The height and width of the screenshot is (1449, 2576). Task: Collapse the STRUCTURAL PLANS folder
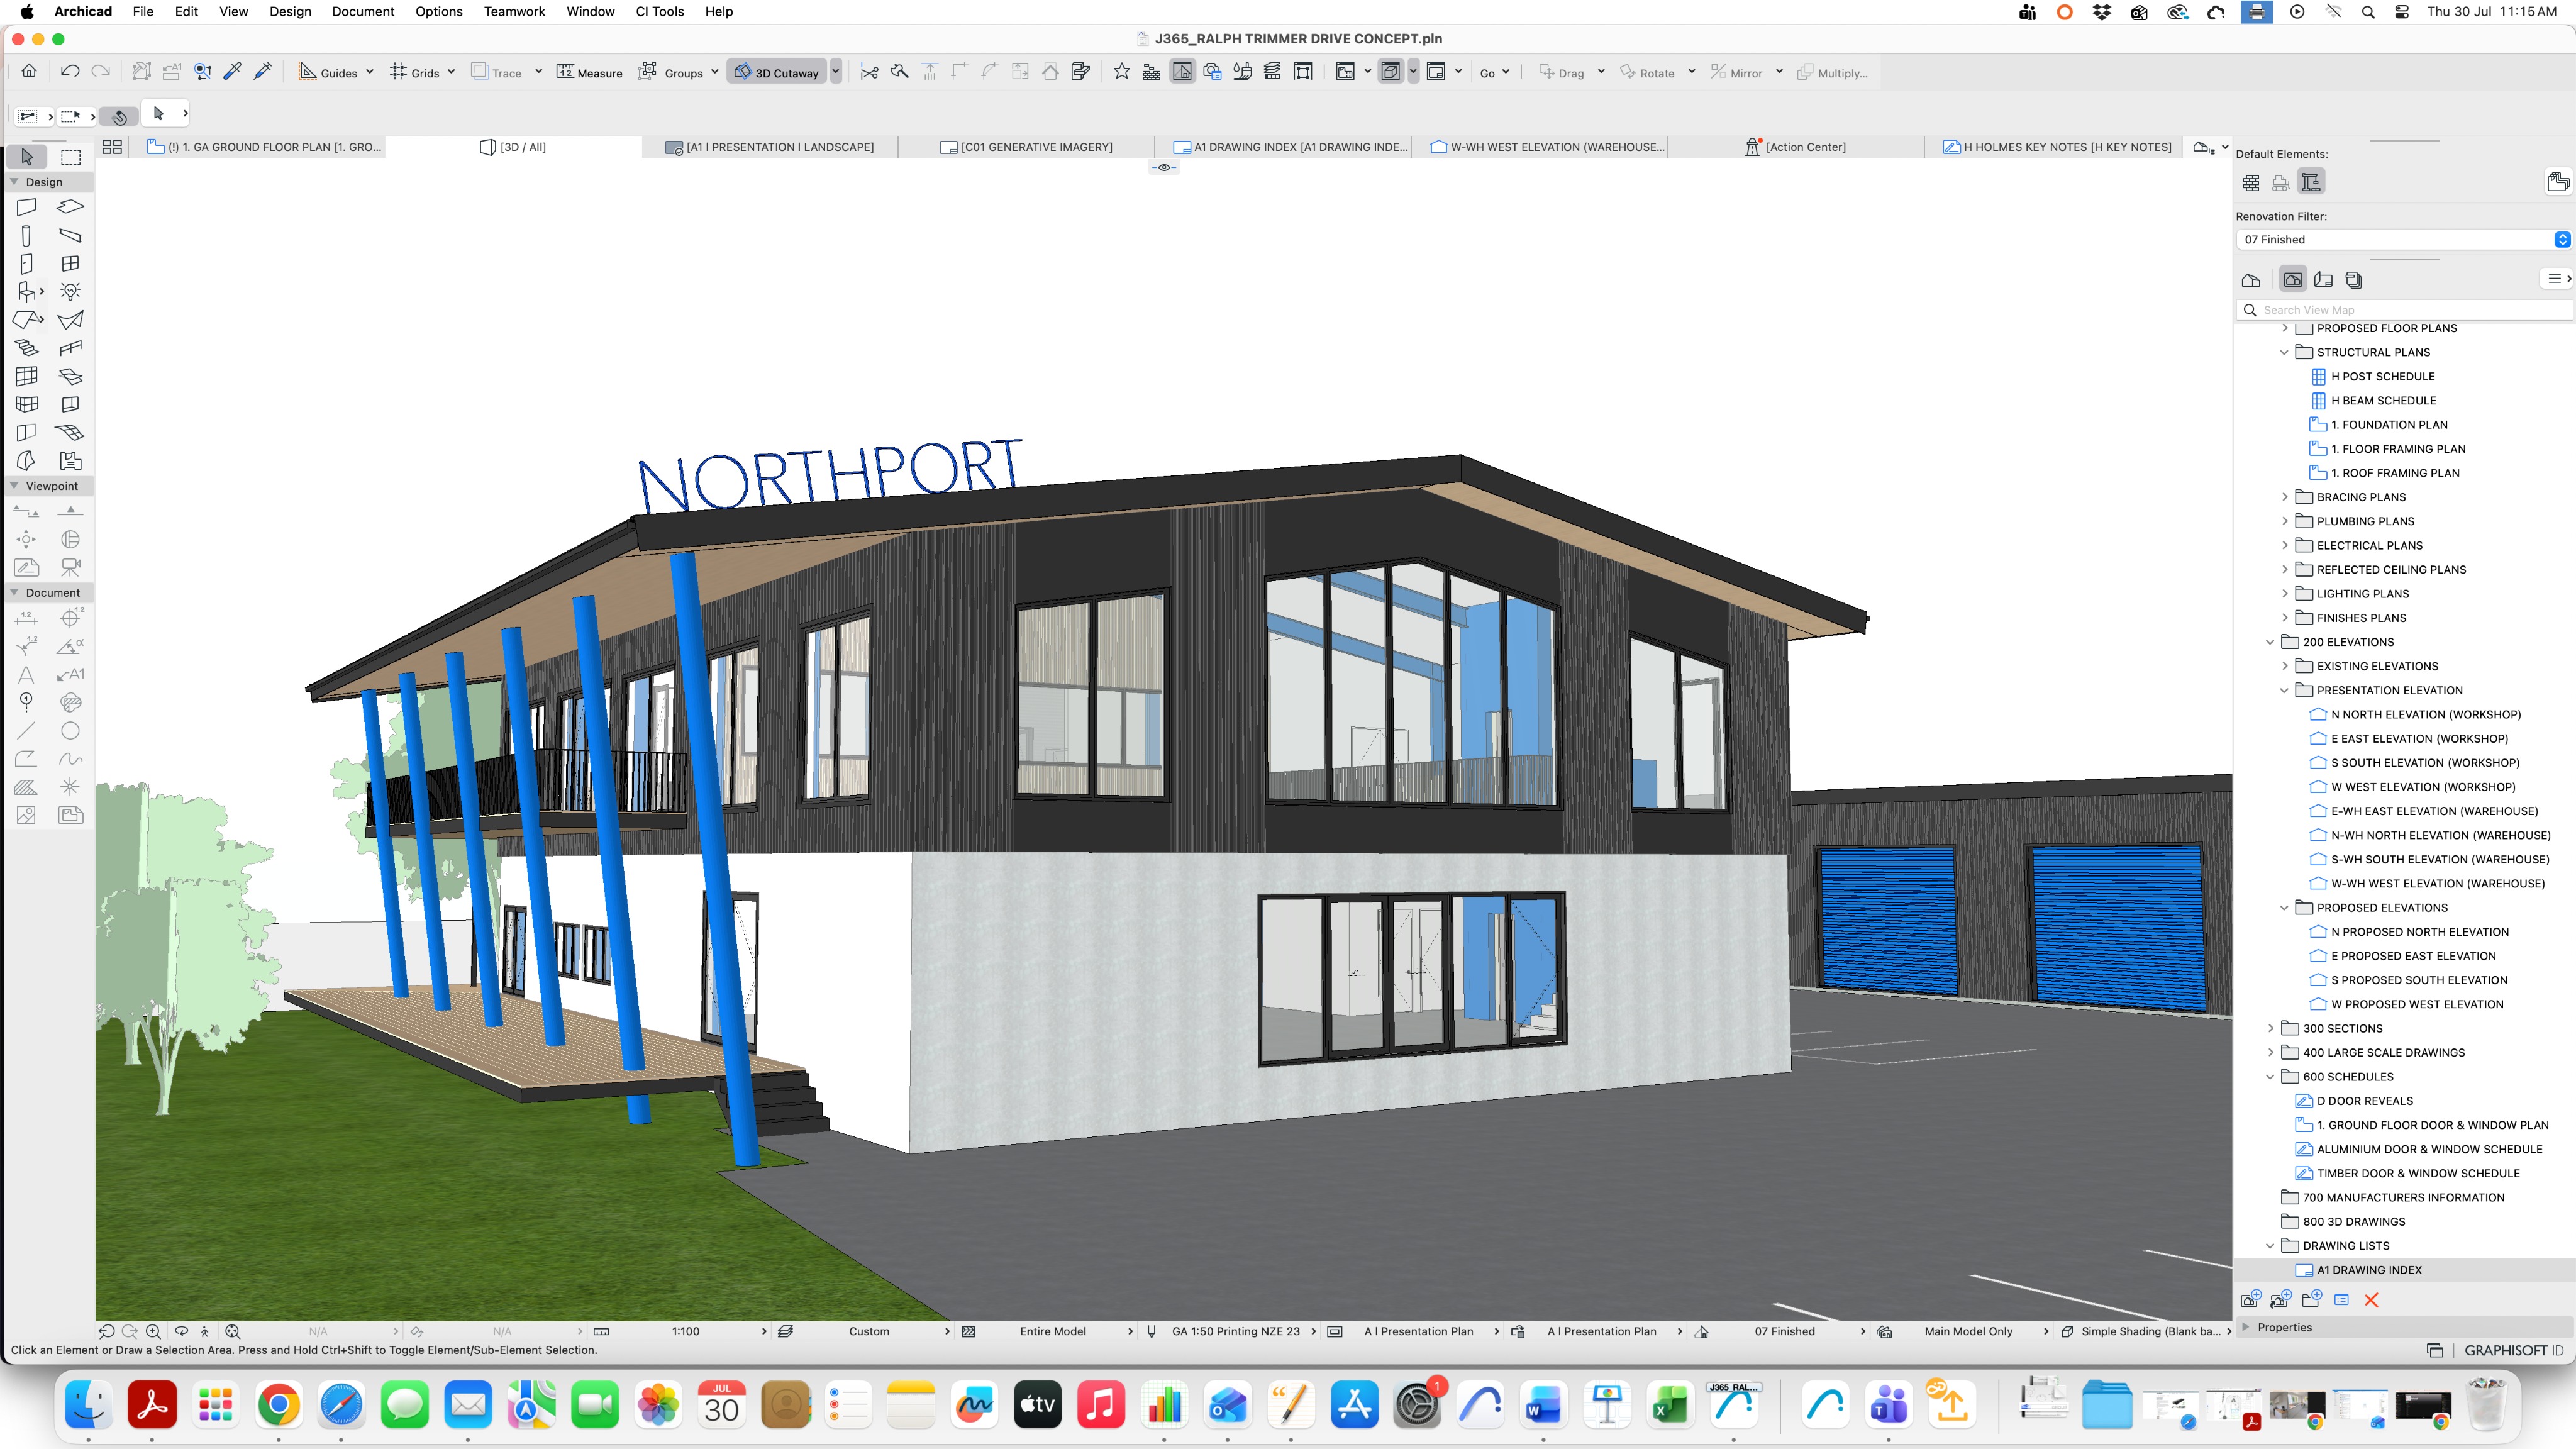(x=2284, y=352)
